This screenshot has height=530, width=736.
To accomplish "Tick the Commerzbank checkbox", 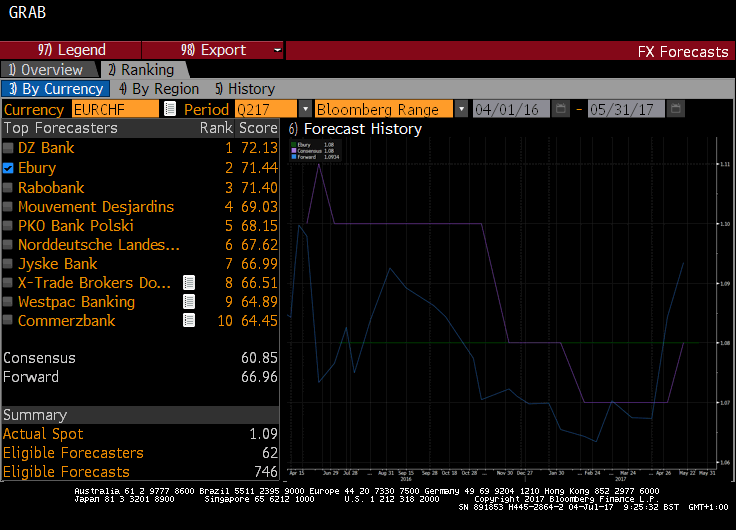I will [x=8, y=321].
